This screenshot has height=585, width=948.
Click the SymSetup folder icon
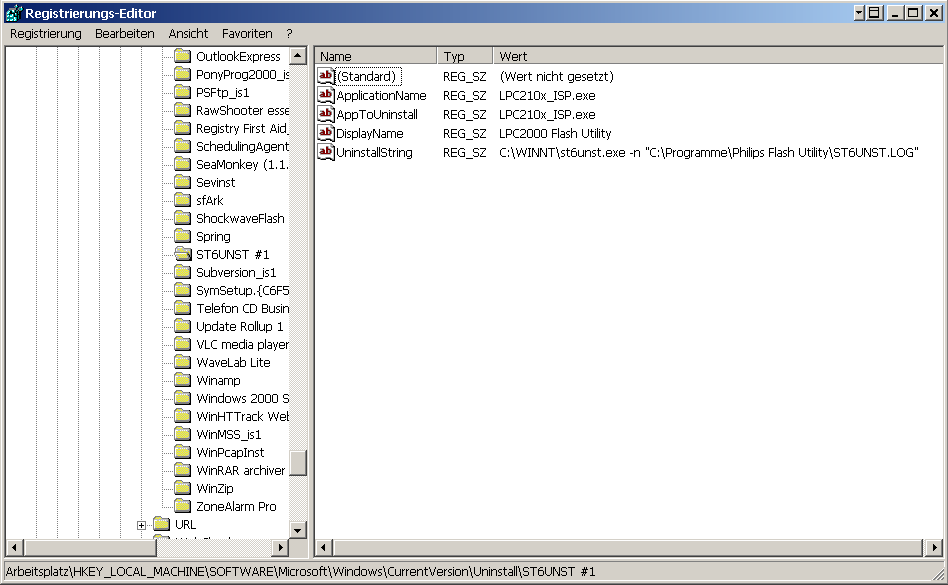pyautogui.click(x=183, y=290)
